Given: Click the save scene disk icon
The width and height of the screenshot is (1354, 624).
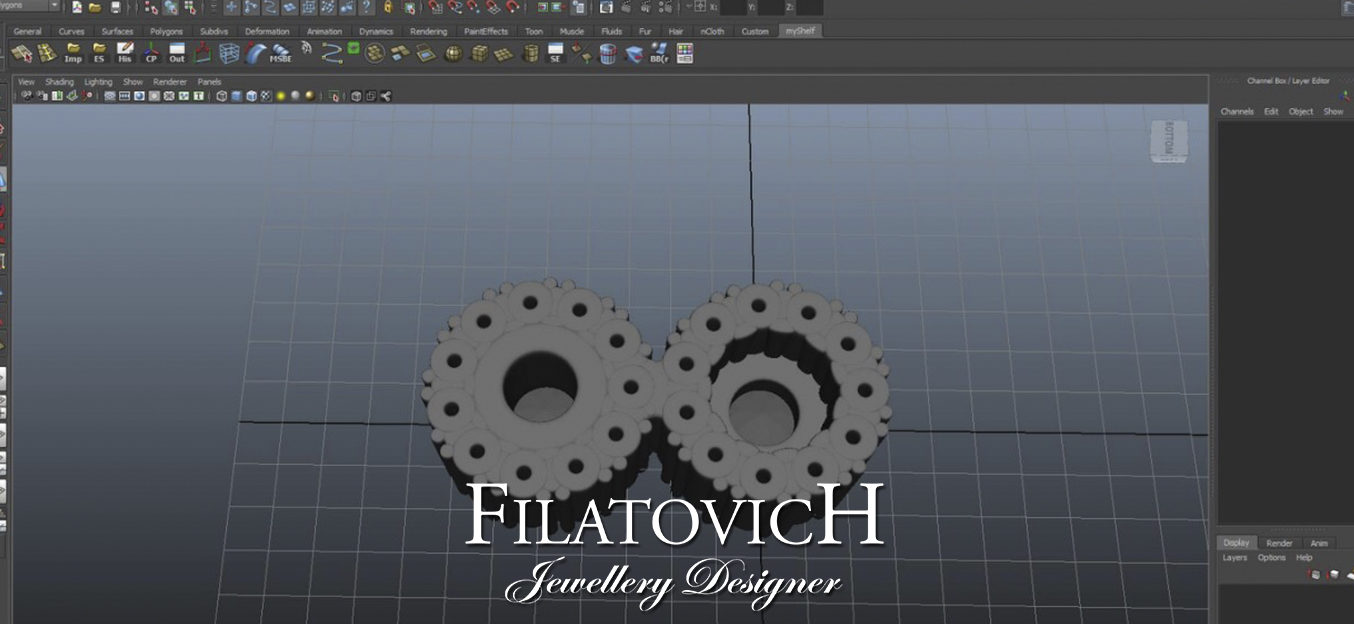Looking at the screenshot, I should [116, 8].
